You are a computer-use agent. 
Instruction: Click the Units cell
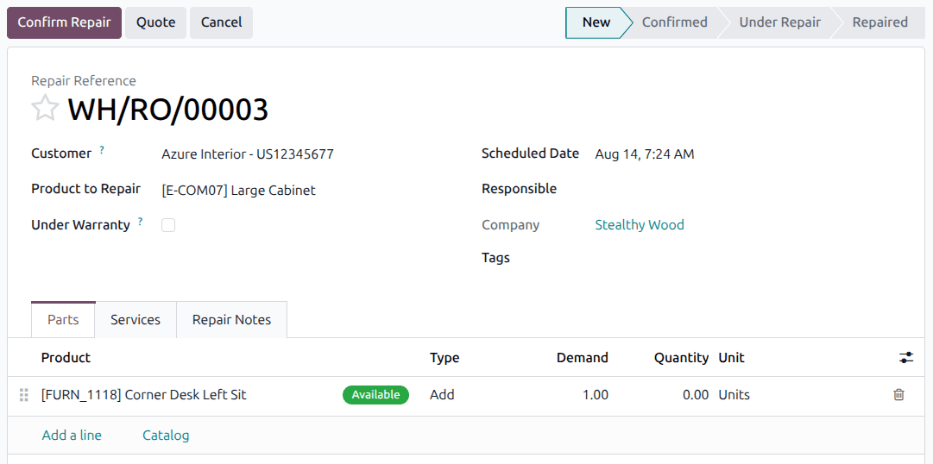734,394
